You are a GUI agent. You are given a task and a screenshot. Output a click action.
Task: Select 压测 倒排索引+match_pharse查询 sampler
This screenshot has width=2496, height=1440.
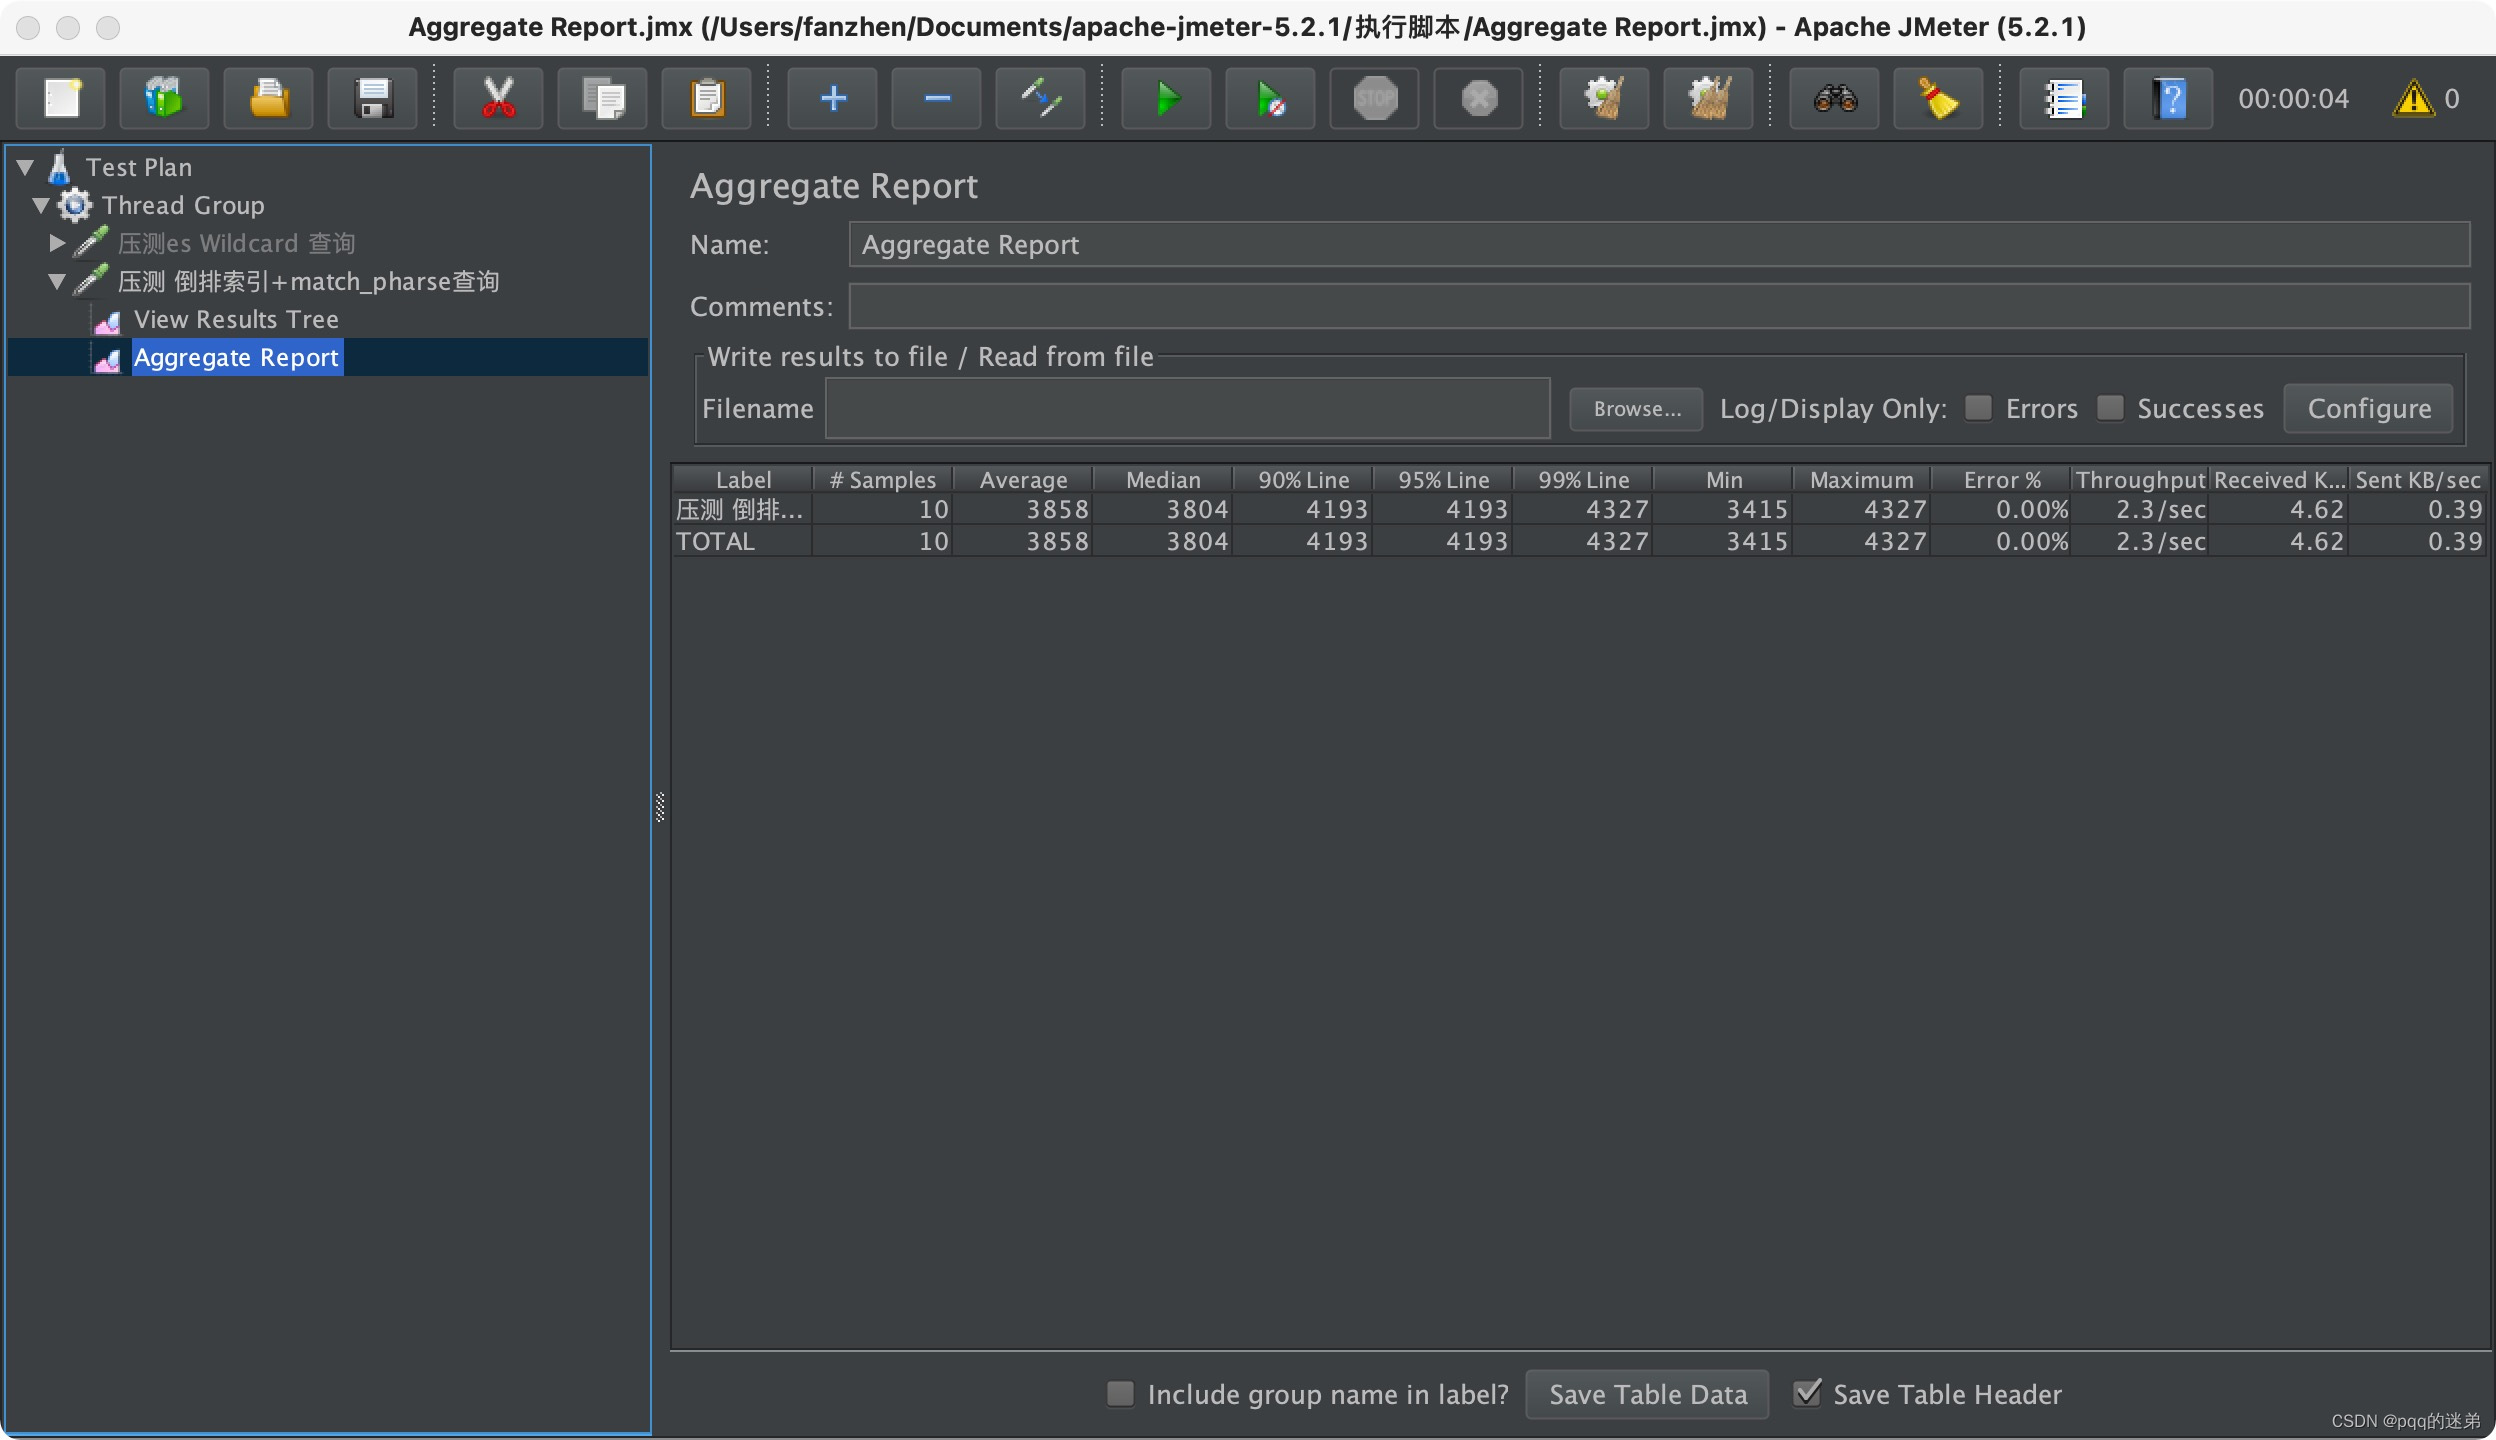[x=308, y=282]
